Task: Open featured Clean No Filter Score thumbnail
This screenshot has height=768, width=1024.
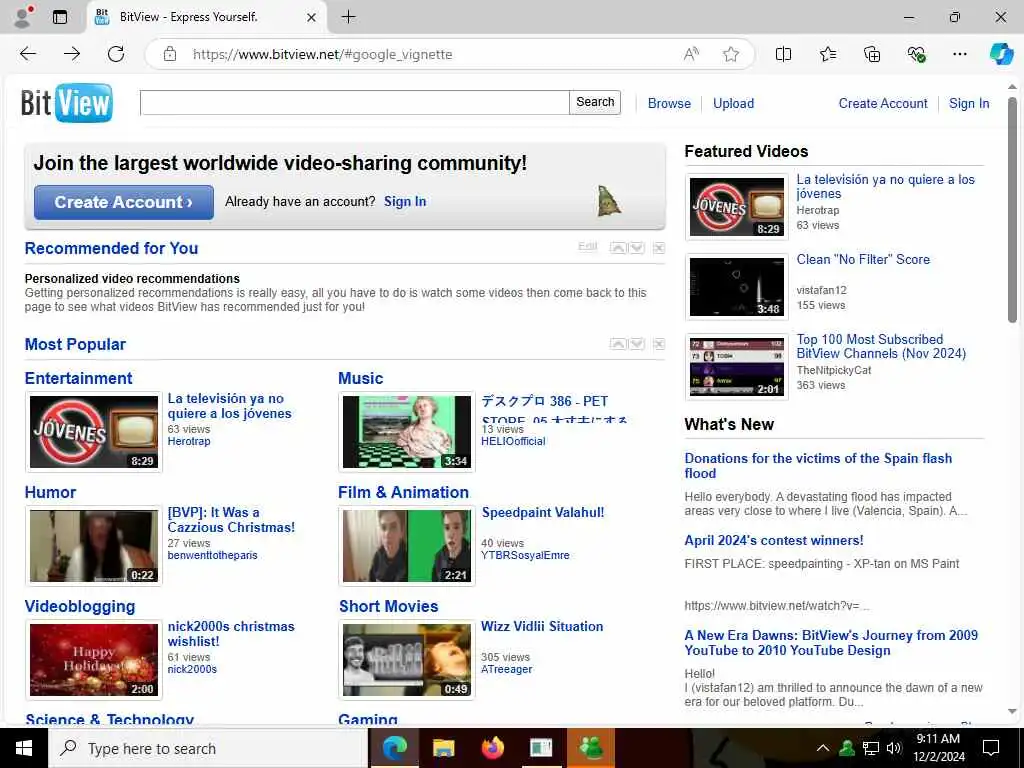Action: click(737, 287)
